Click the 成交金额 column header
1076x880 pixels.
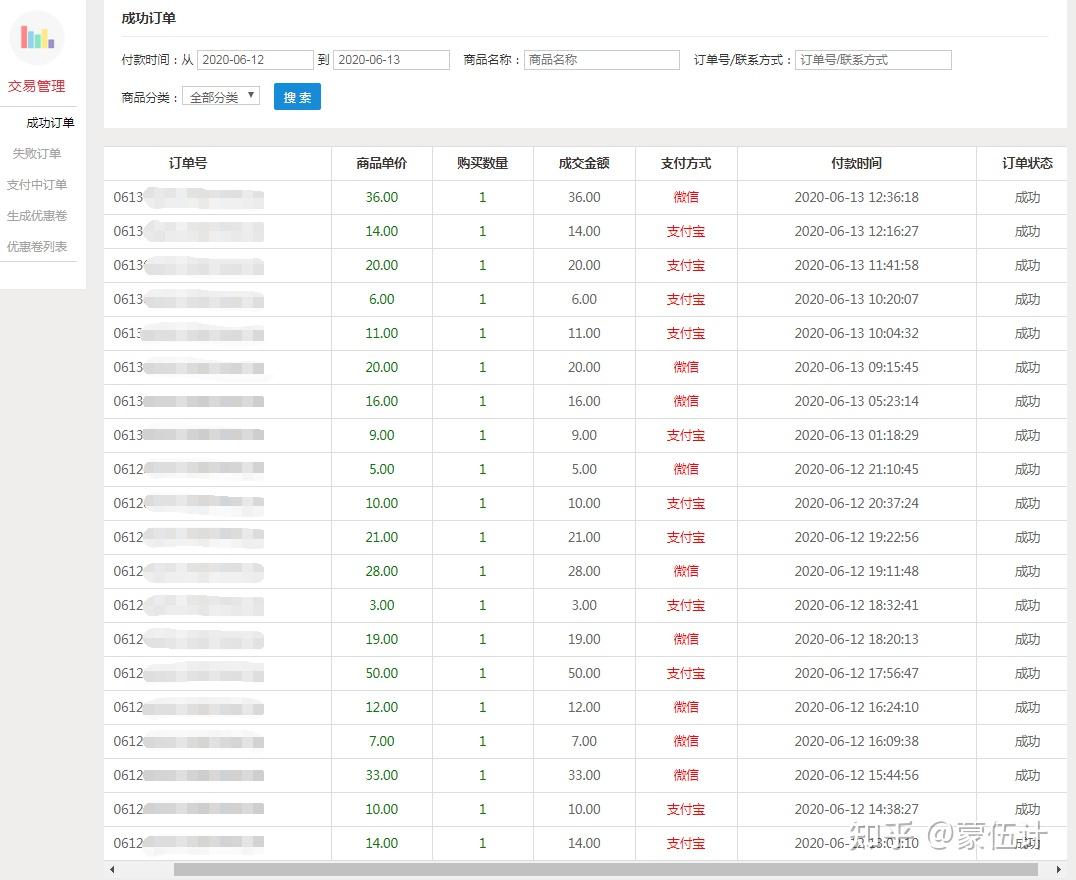pos(584,163)
